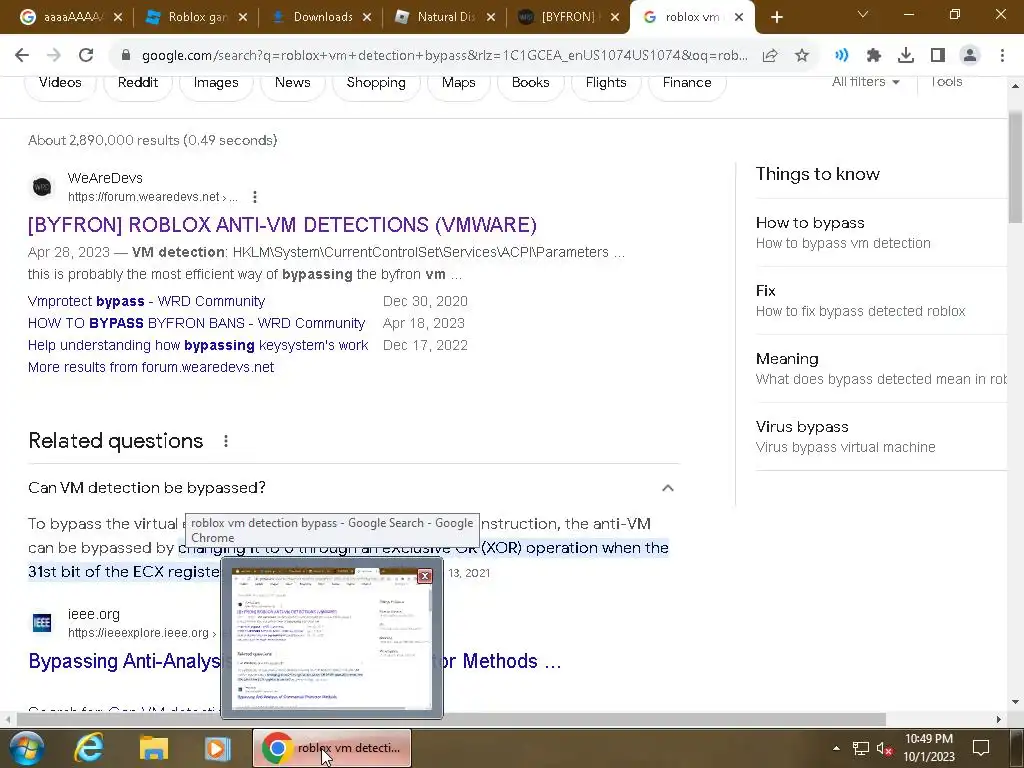Screen dimensions: 1024x768
Task: Open the Chrome profile avatar
Action: point(970,56)
